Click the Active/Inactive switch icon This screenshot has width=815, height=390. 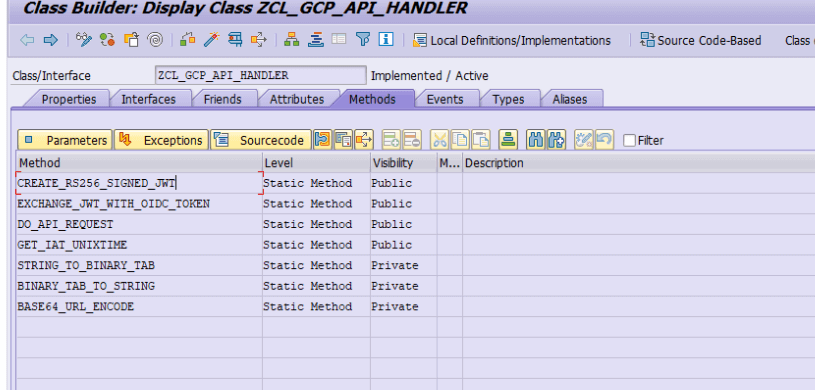108,40
